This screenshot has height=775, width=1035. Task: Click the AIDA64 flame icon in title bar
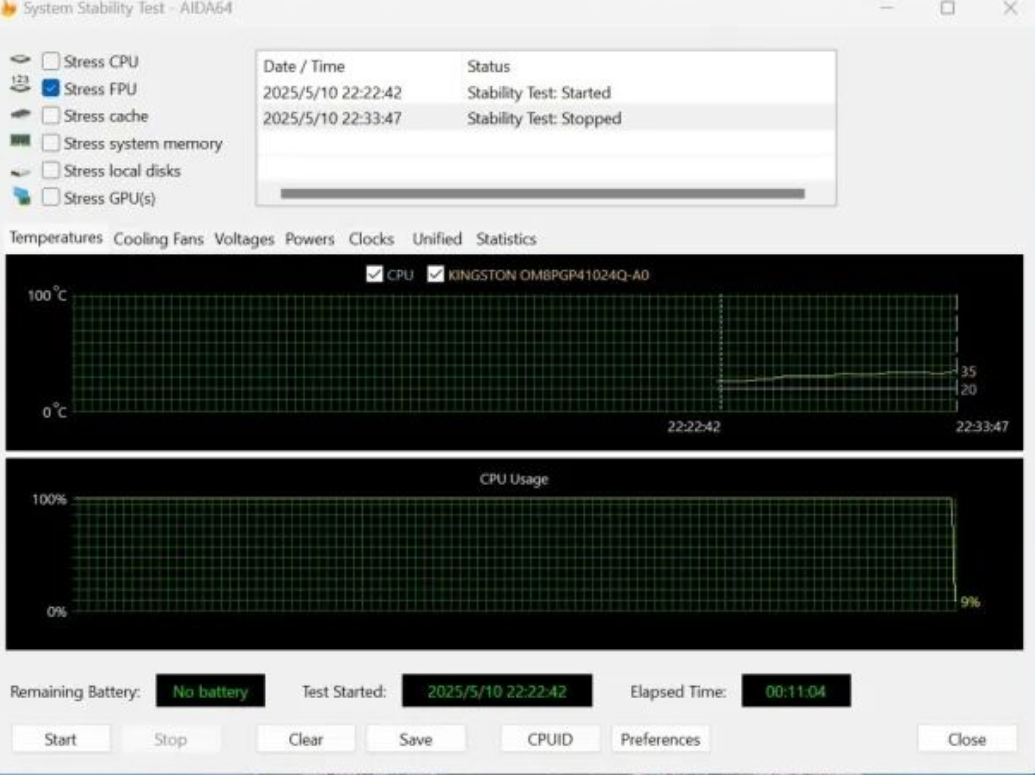10,8
